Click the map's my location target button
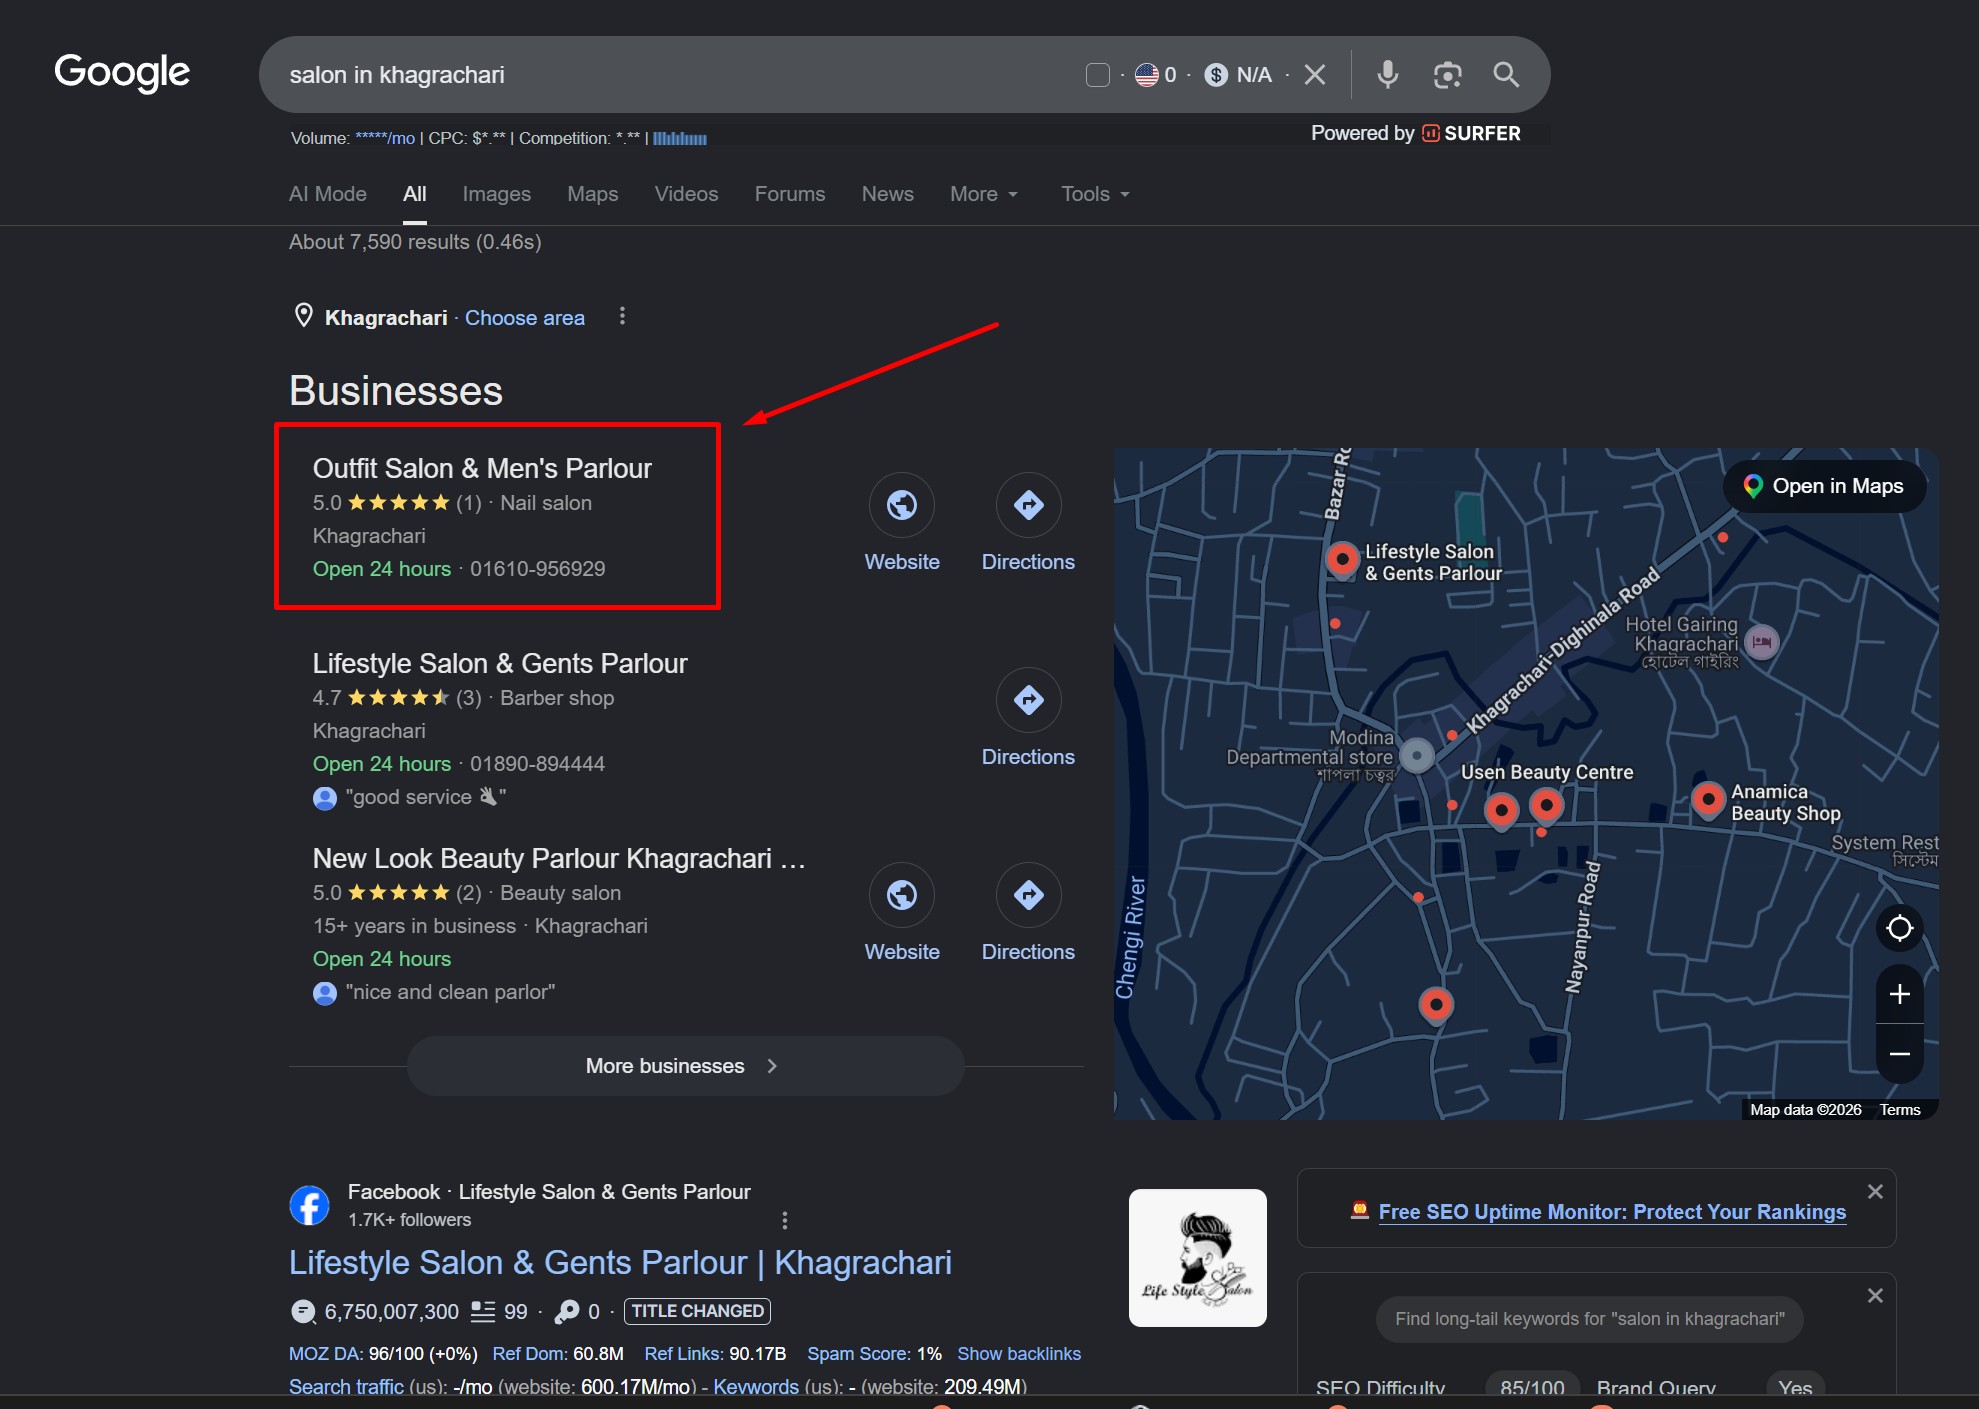 tap(1899, 928)
